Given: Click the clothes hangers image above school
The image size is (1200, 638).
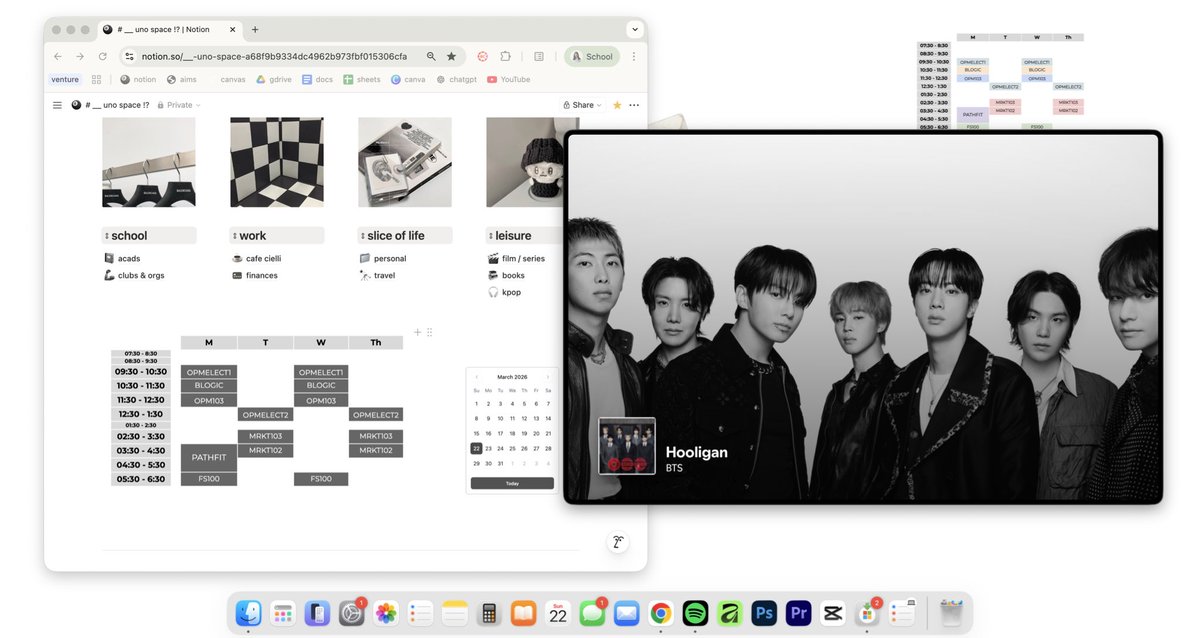Looking at the screenshot, I should [149, 162].
